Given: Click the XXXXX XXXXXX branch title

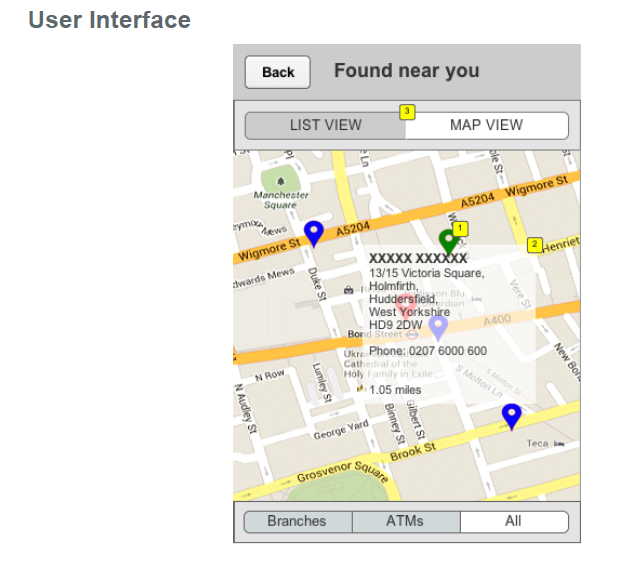Looking at the screenshot, I should tap(418, 258).
